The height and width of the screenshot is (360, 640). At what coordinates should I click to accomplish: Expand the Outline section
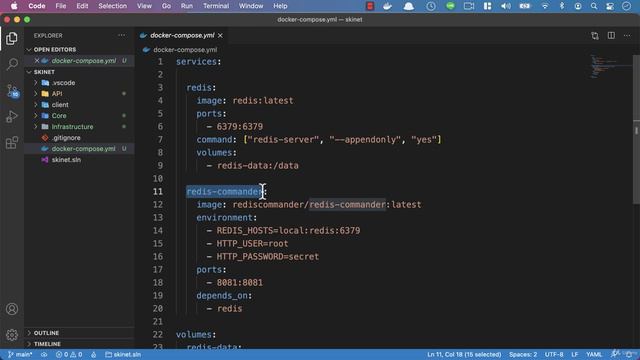[x=46, y=333]
